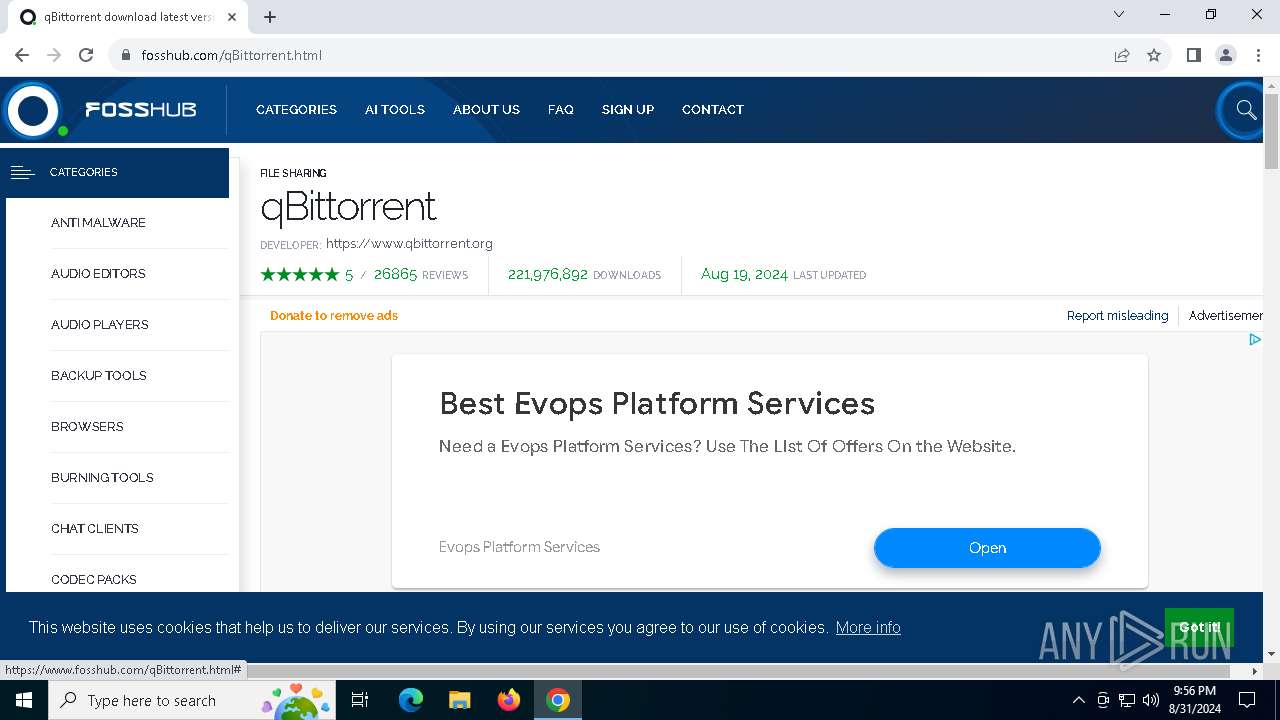
Task: Click the network icon in system tray
Action: [1127, 700]
